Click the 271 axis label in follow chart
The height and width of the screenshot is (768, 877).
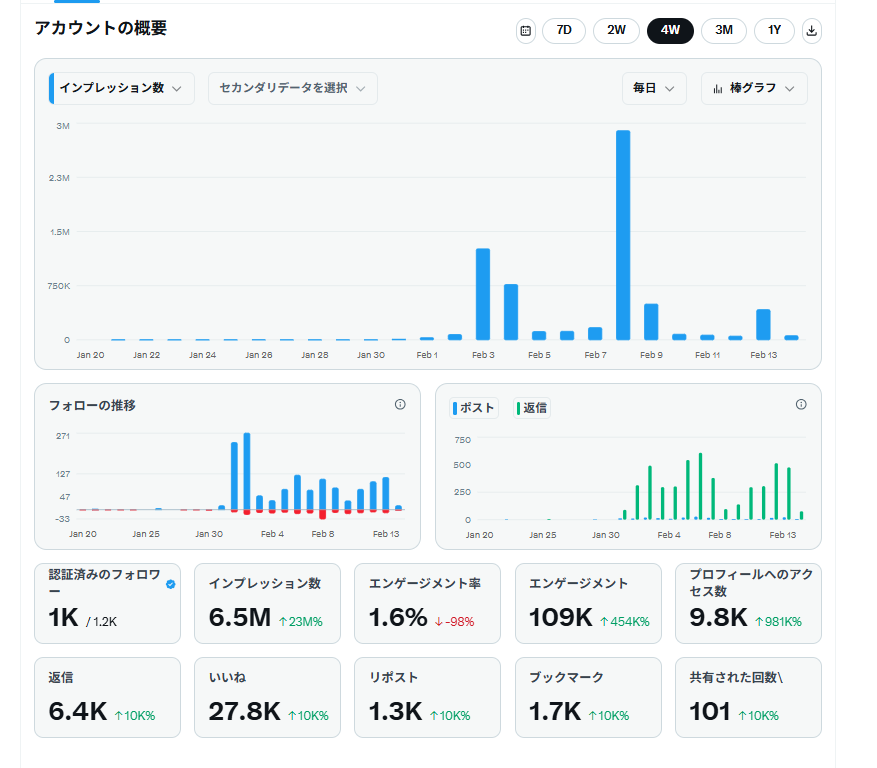(63, 436)
